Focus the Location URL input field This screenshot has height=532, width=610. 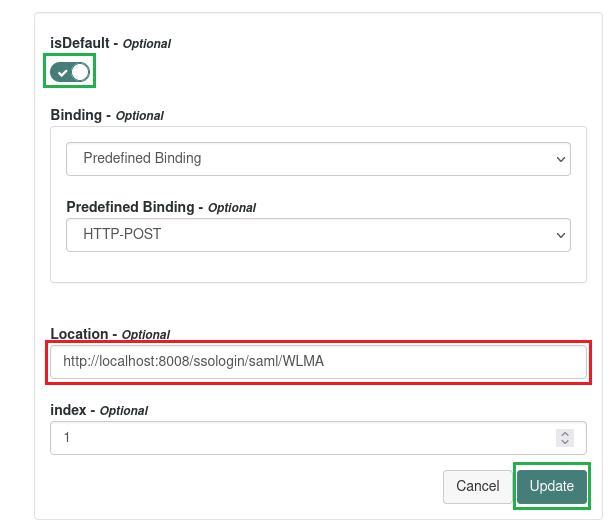click(x=318, y=362)
